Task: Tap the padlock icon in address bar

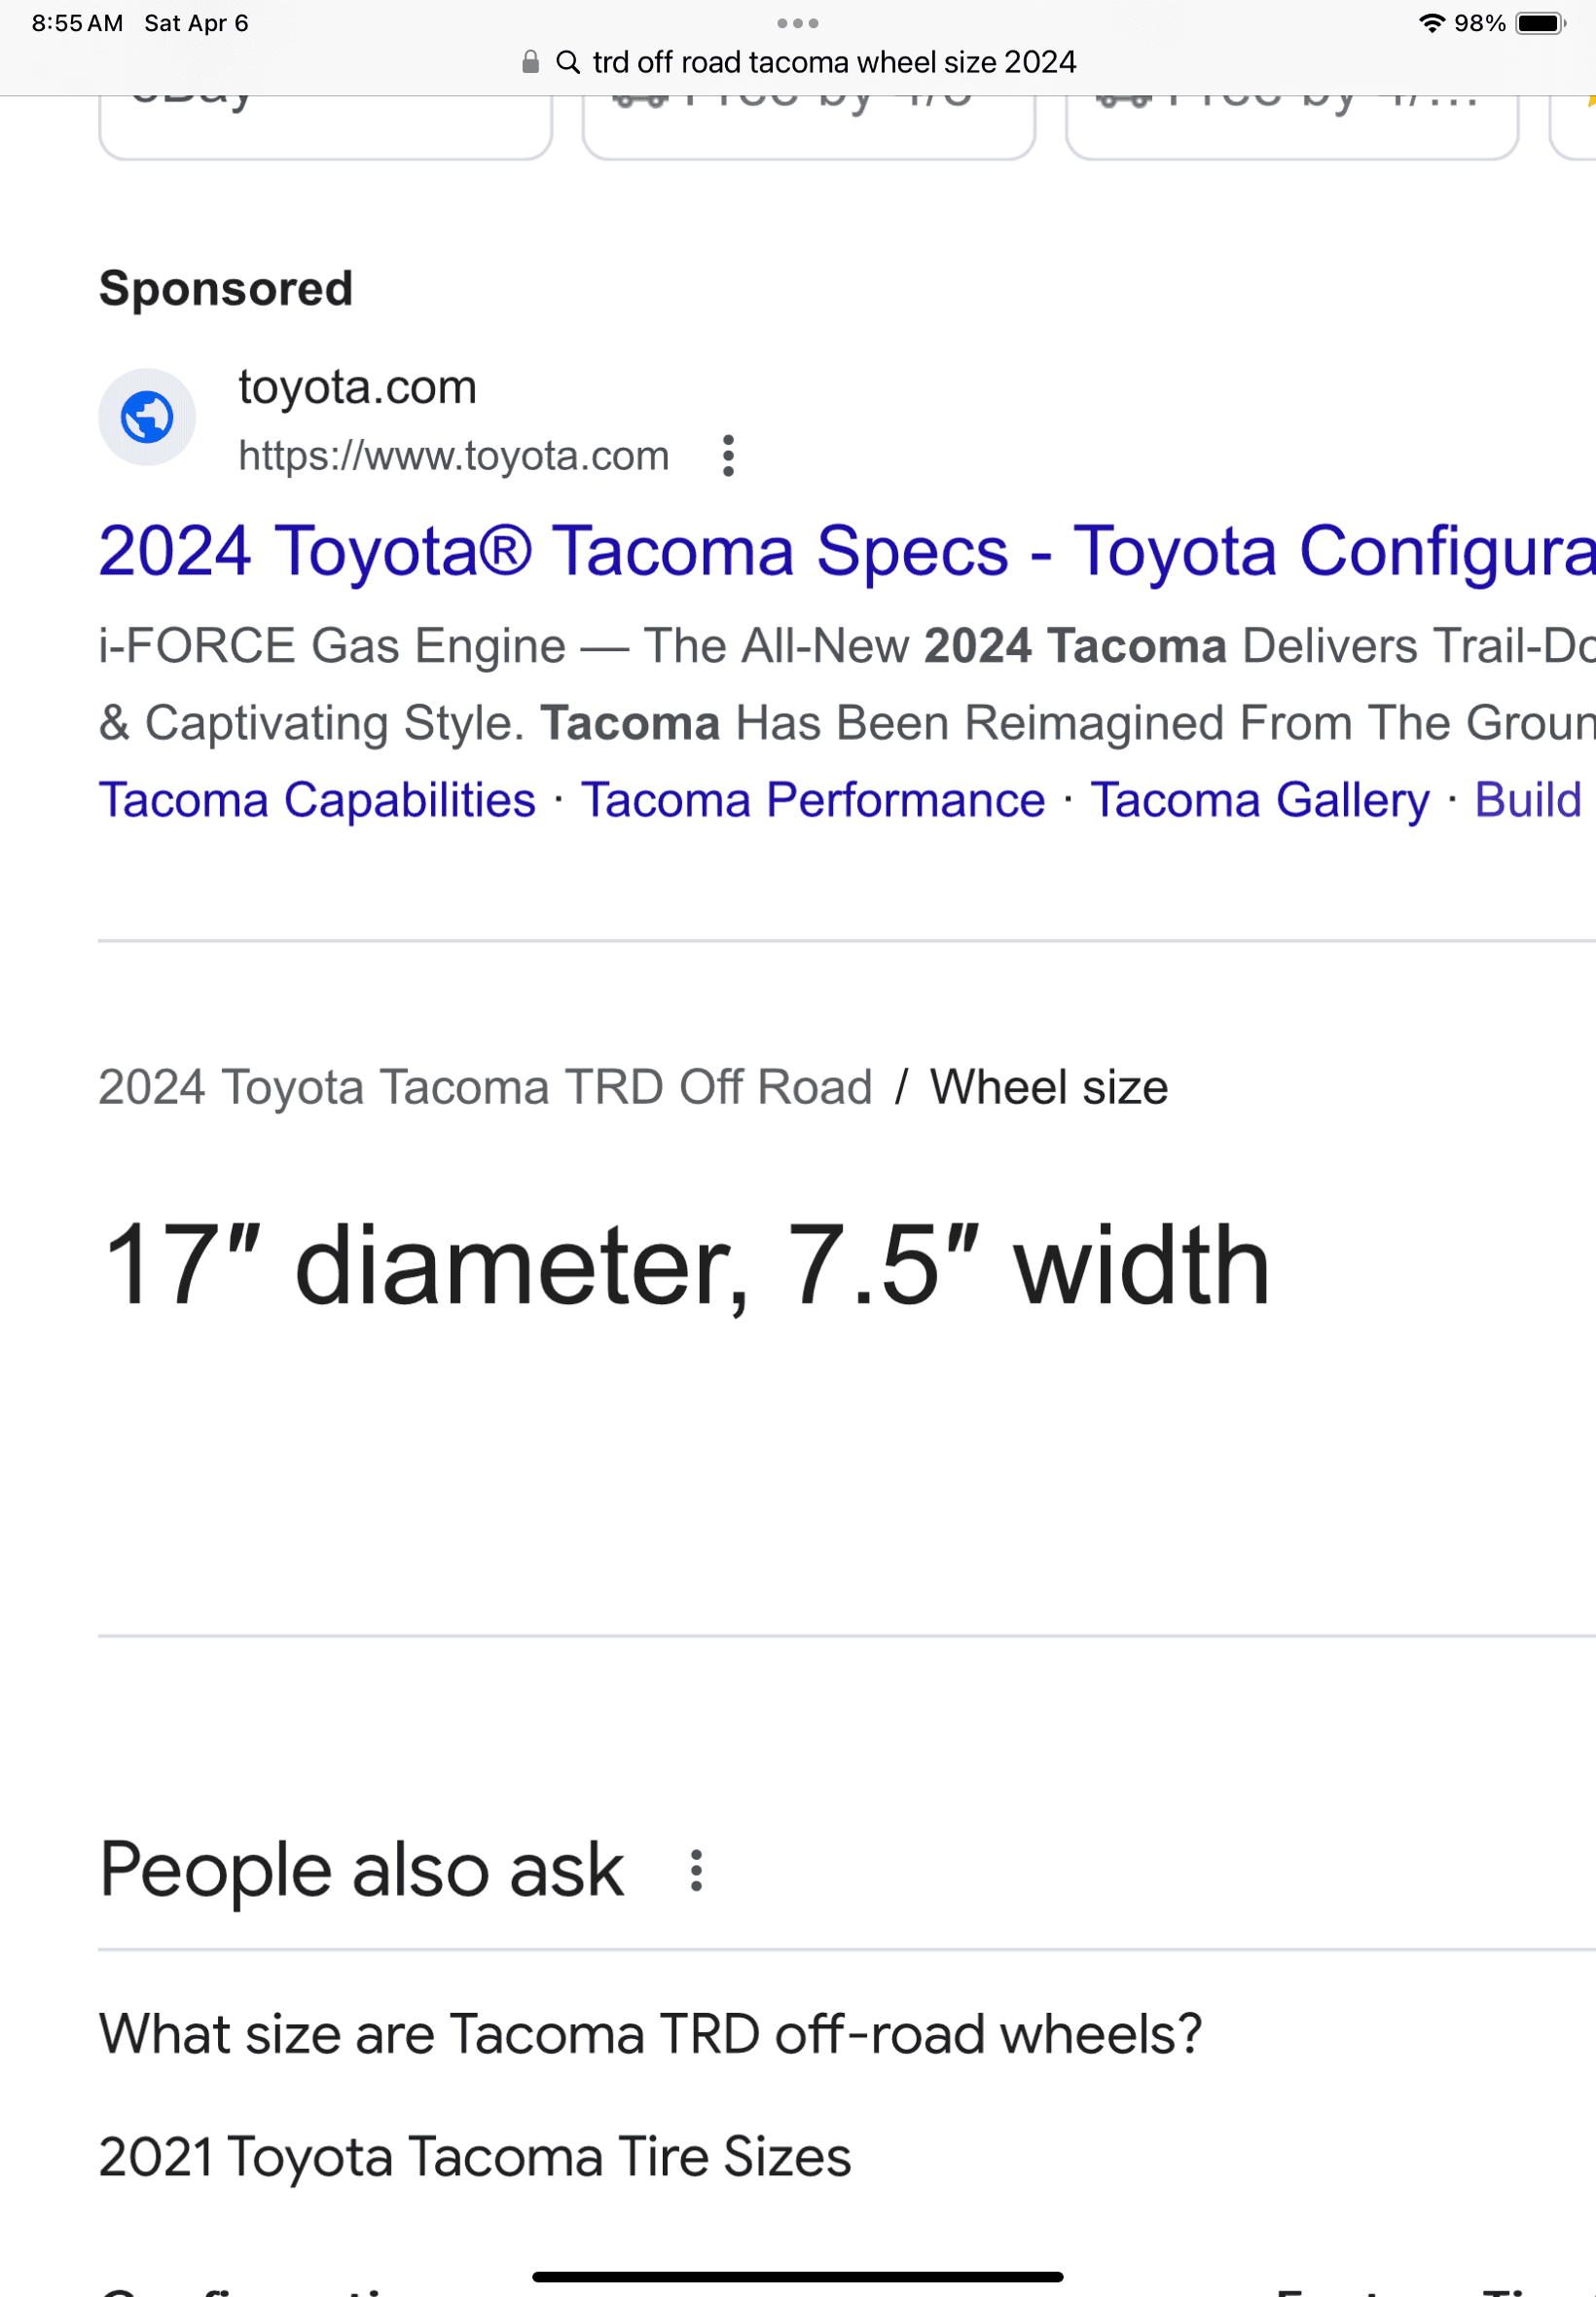Action: (x=530, y=62)
